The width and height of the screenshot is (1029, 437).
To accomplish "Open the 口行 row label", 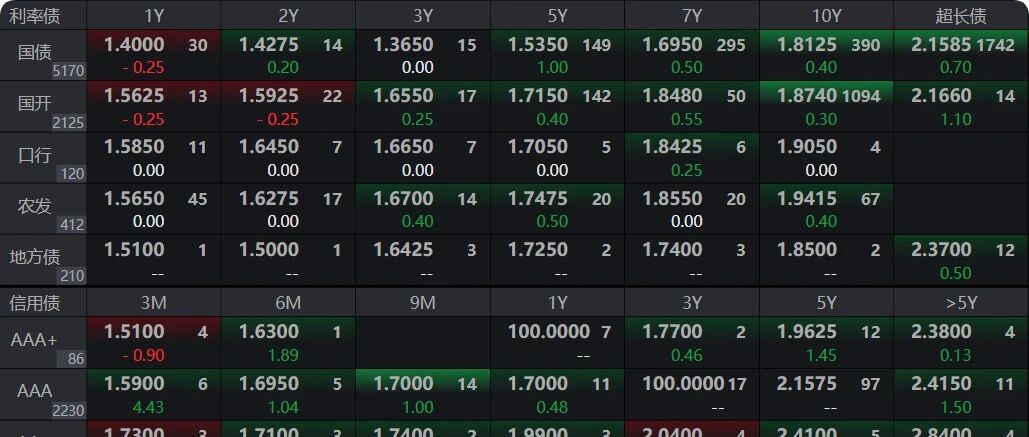I will 34,155.
